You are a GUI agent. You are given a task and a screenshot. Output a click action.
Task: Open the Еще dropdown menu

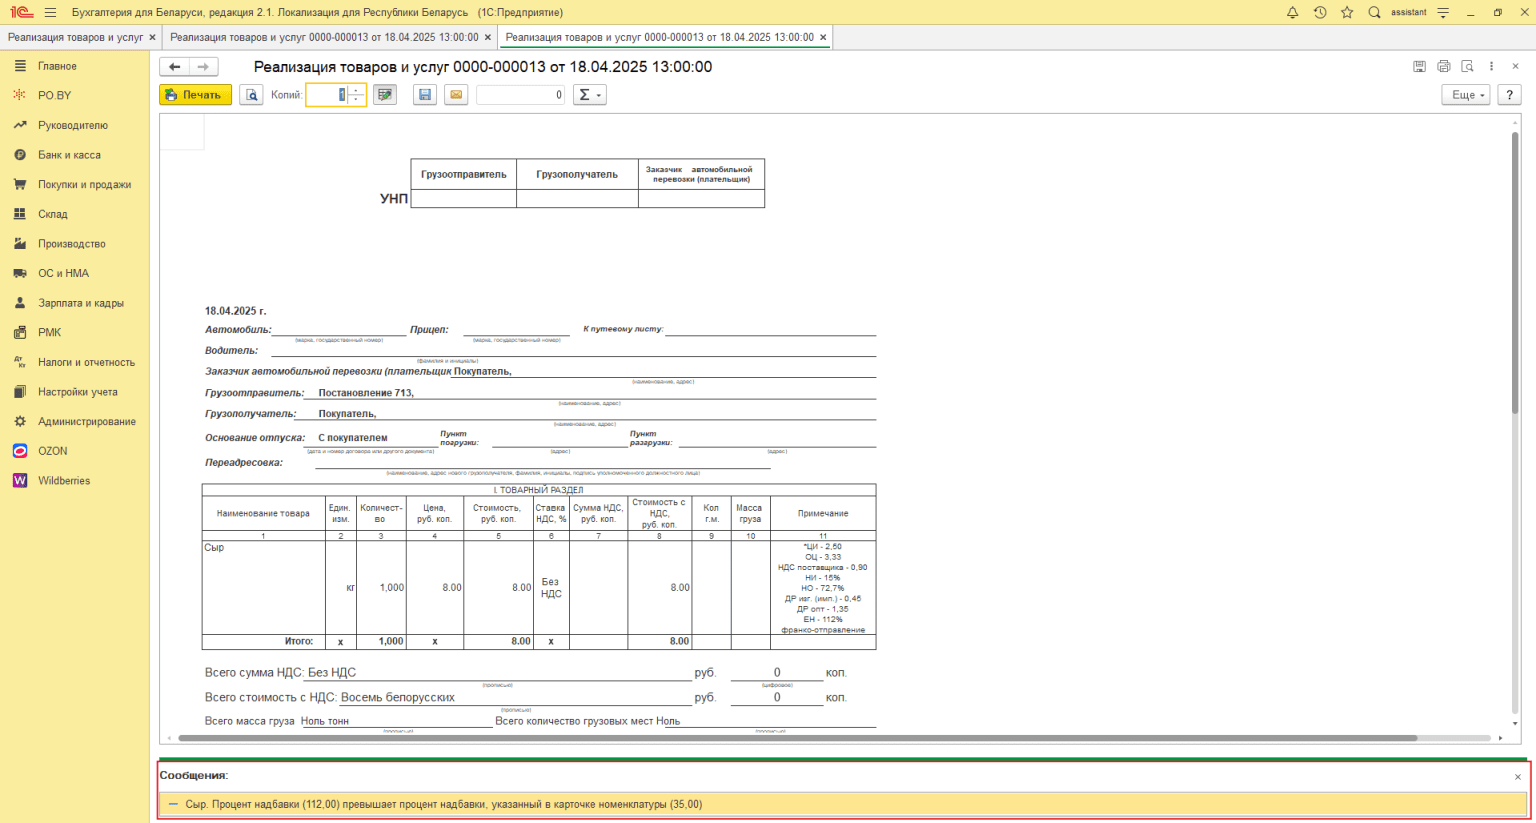[x=1465, y=95]
